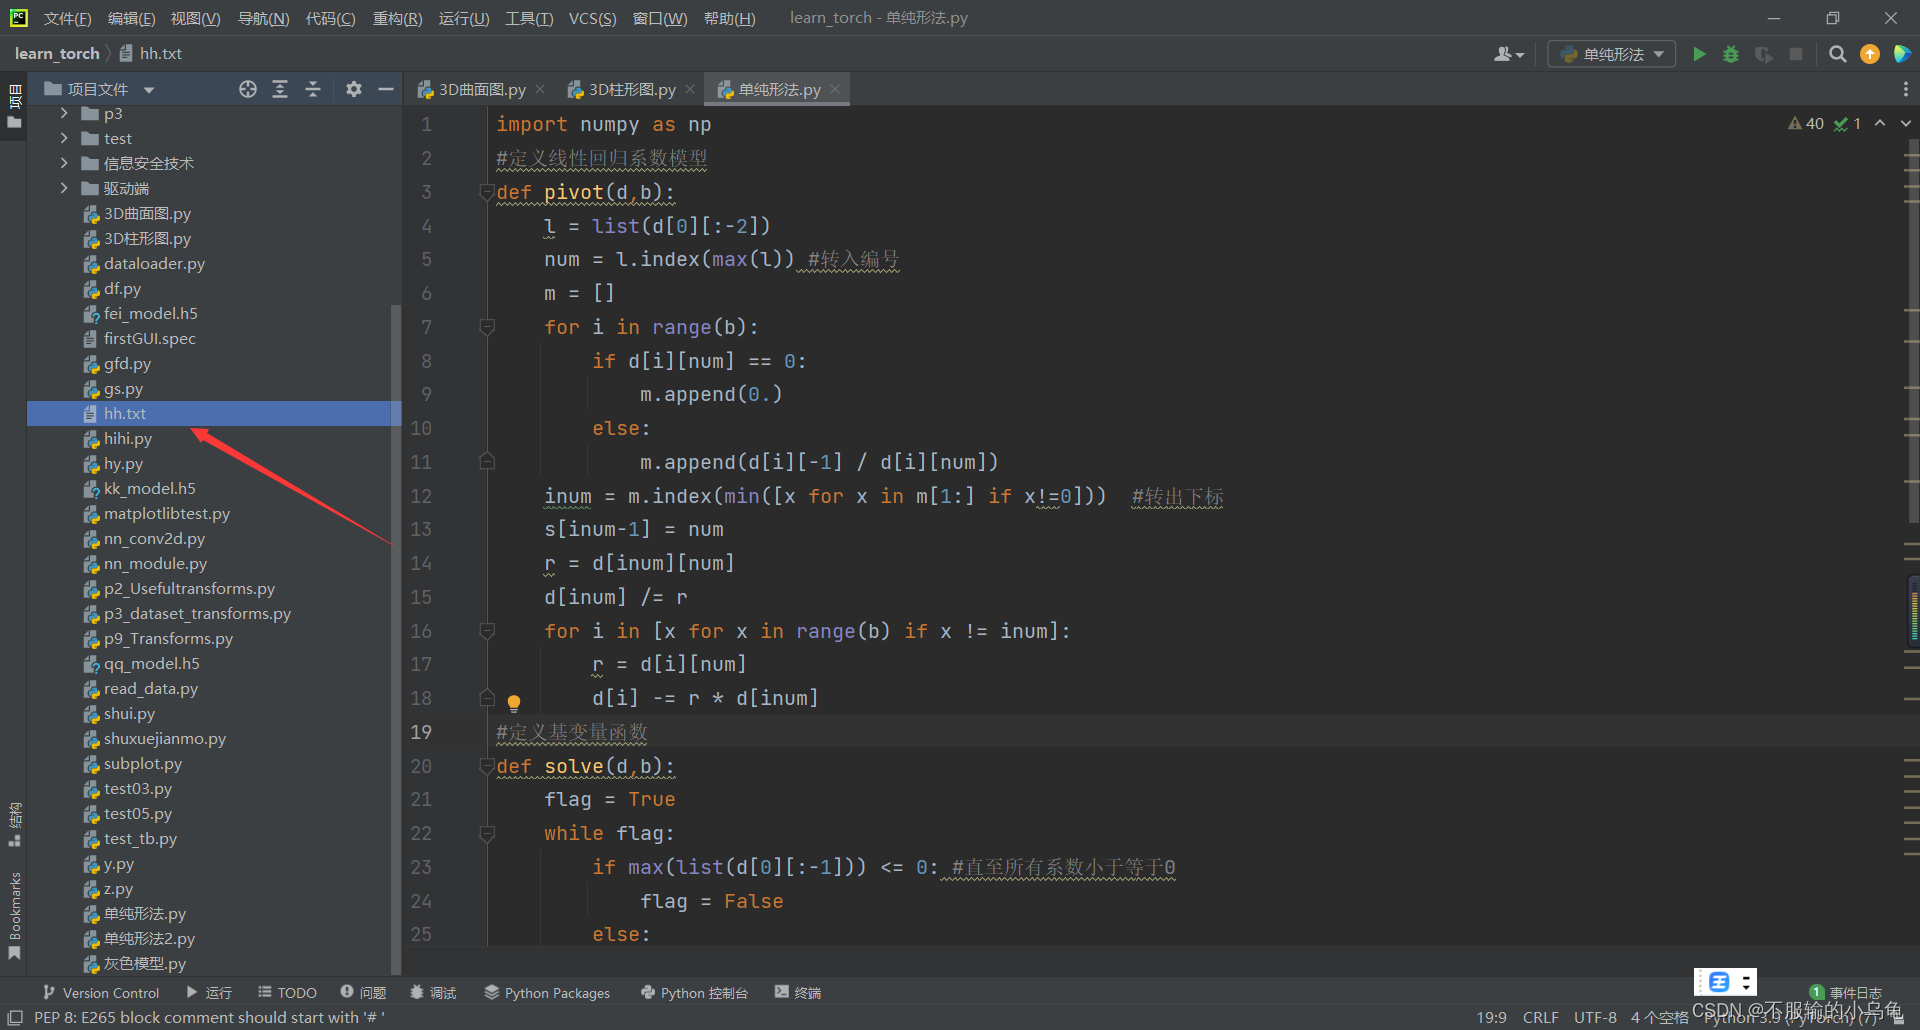The image size is (1920, 1030).
Task: Open the 事件日志 event log
Action: point(1846,992)
